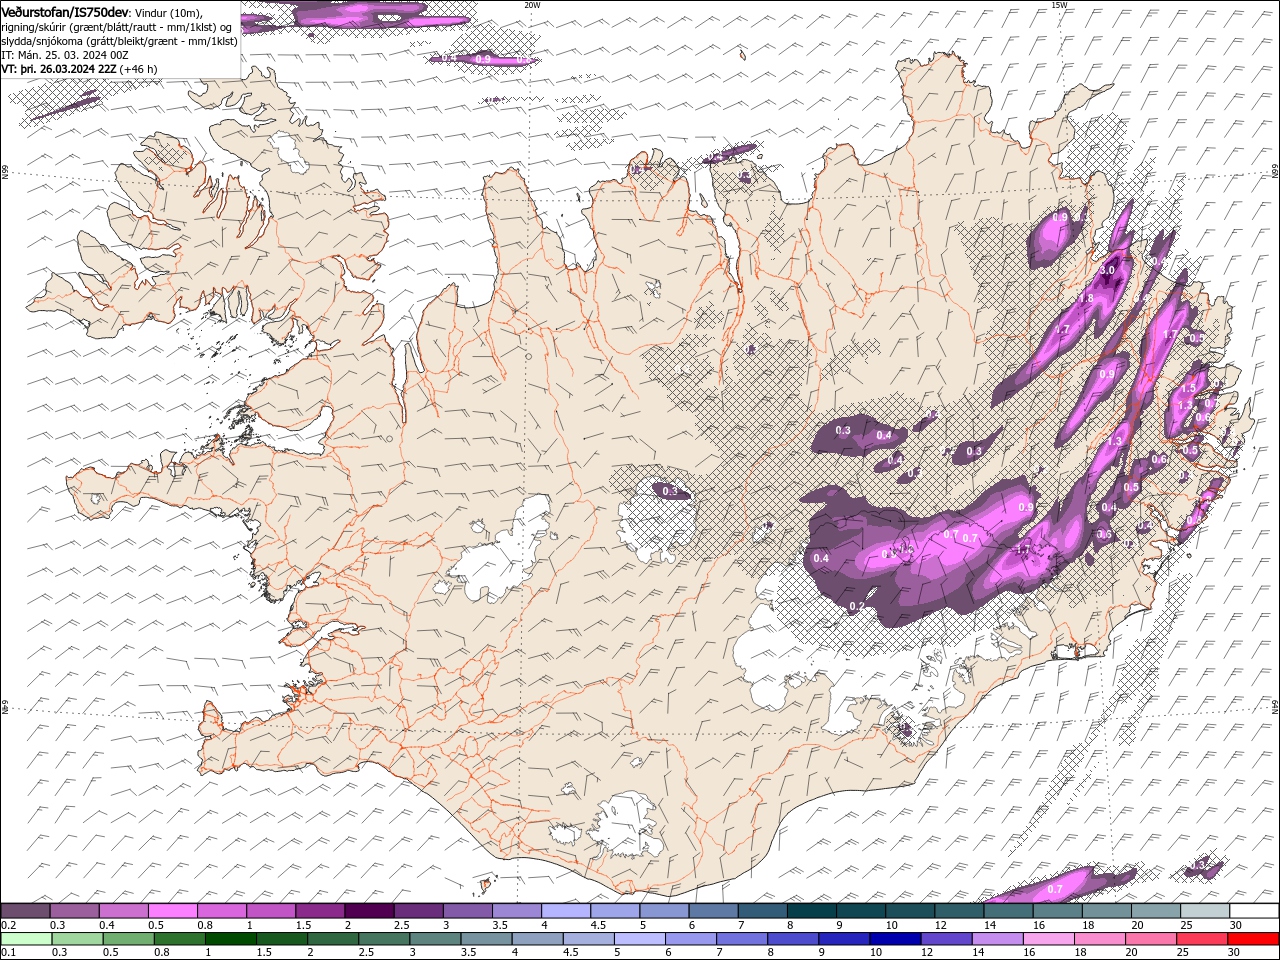Viewport: 1280px width, 960px height.
Task: Click the 20W longitude label
Action: [x=532, y=5]
